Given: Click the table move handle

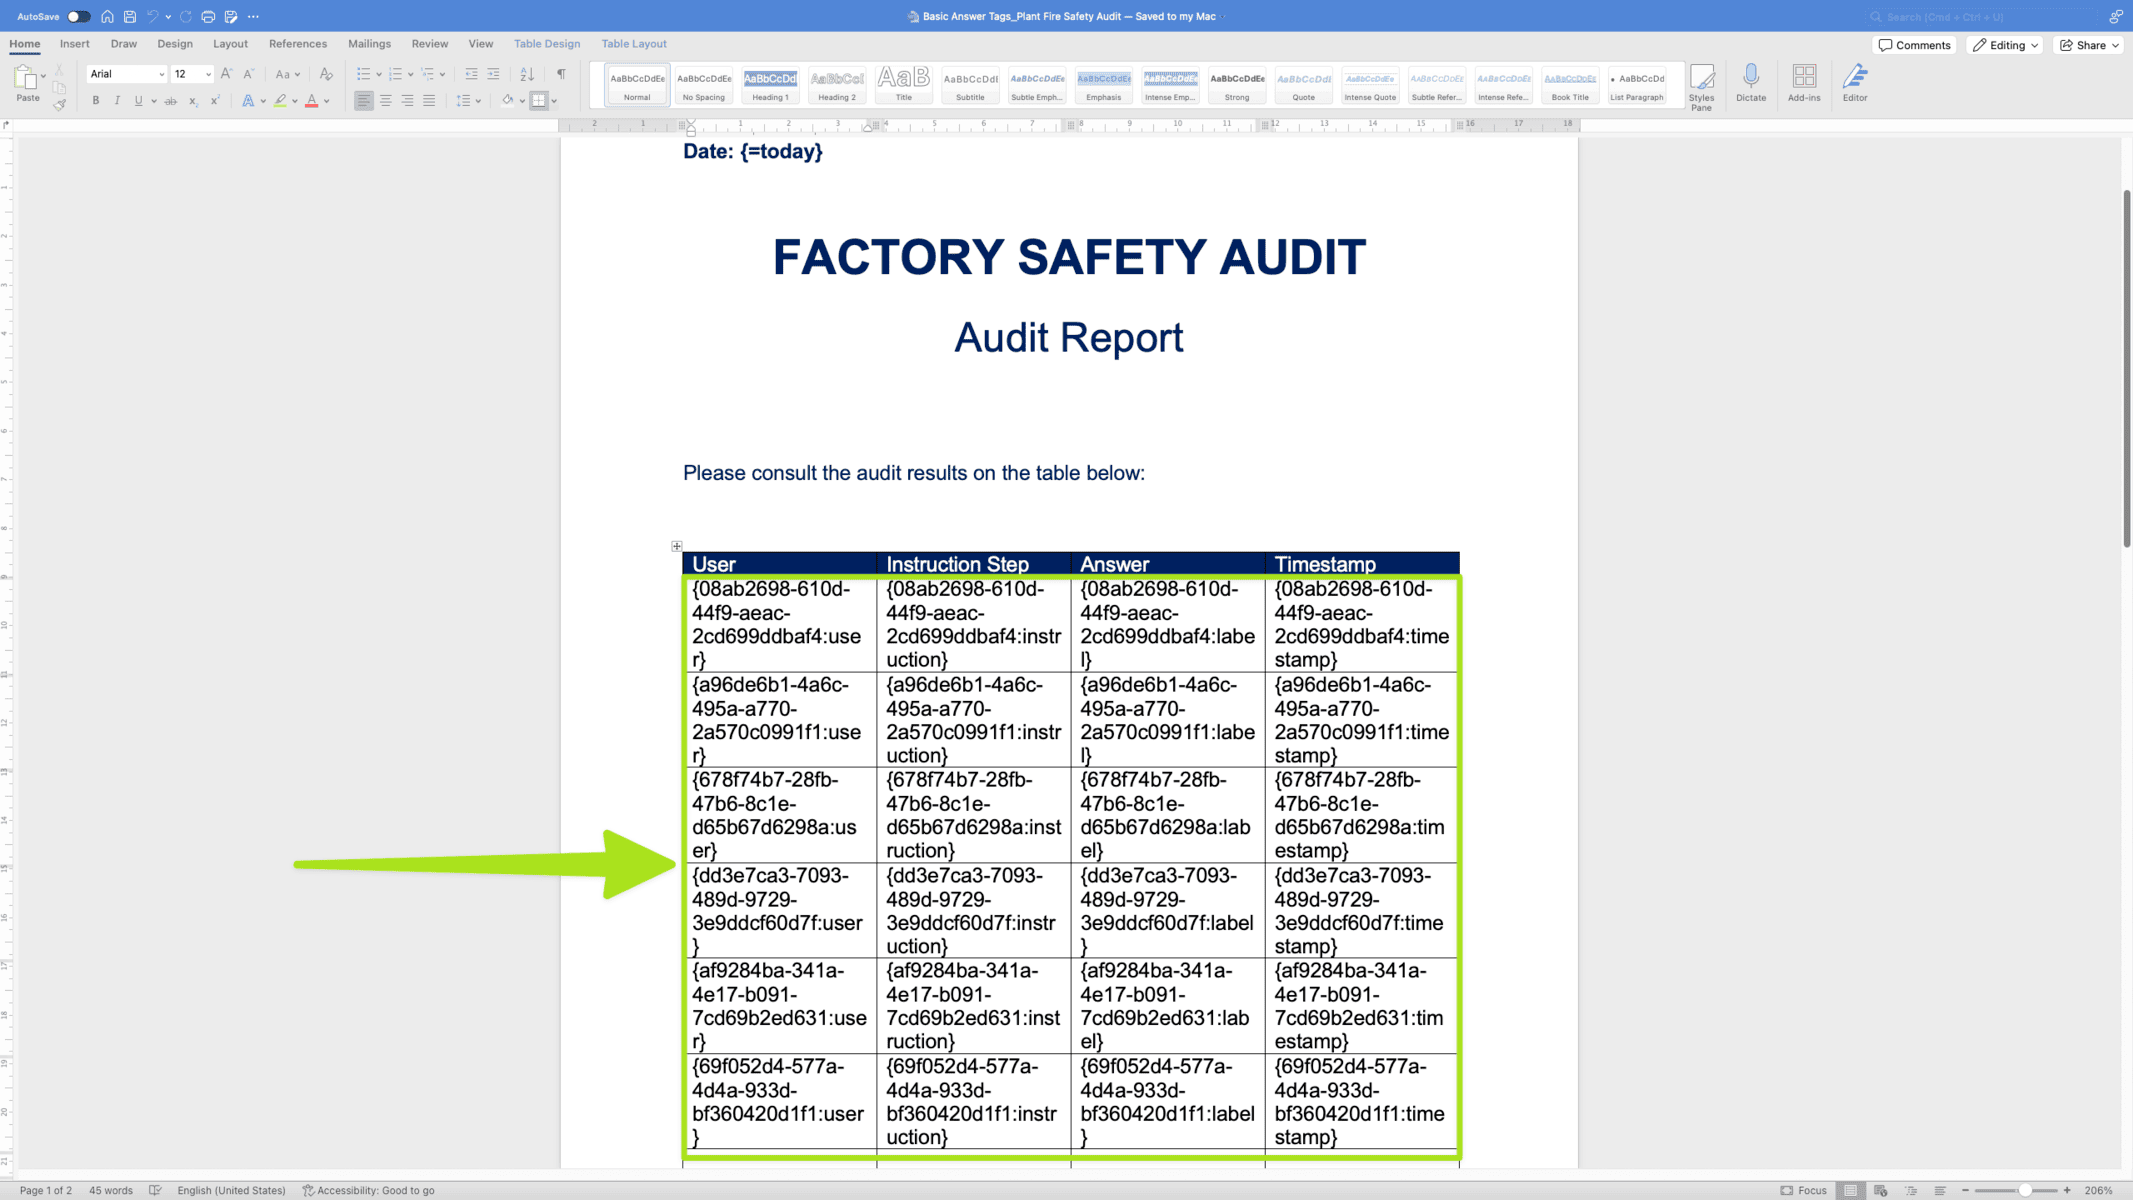Looking at the screenshot, I should (677, 546).
